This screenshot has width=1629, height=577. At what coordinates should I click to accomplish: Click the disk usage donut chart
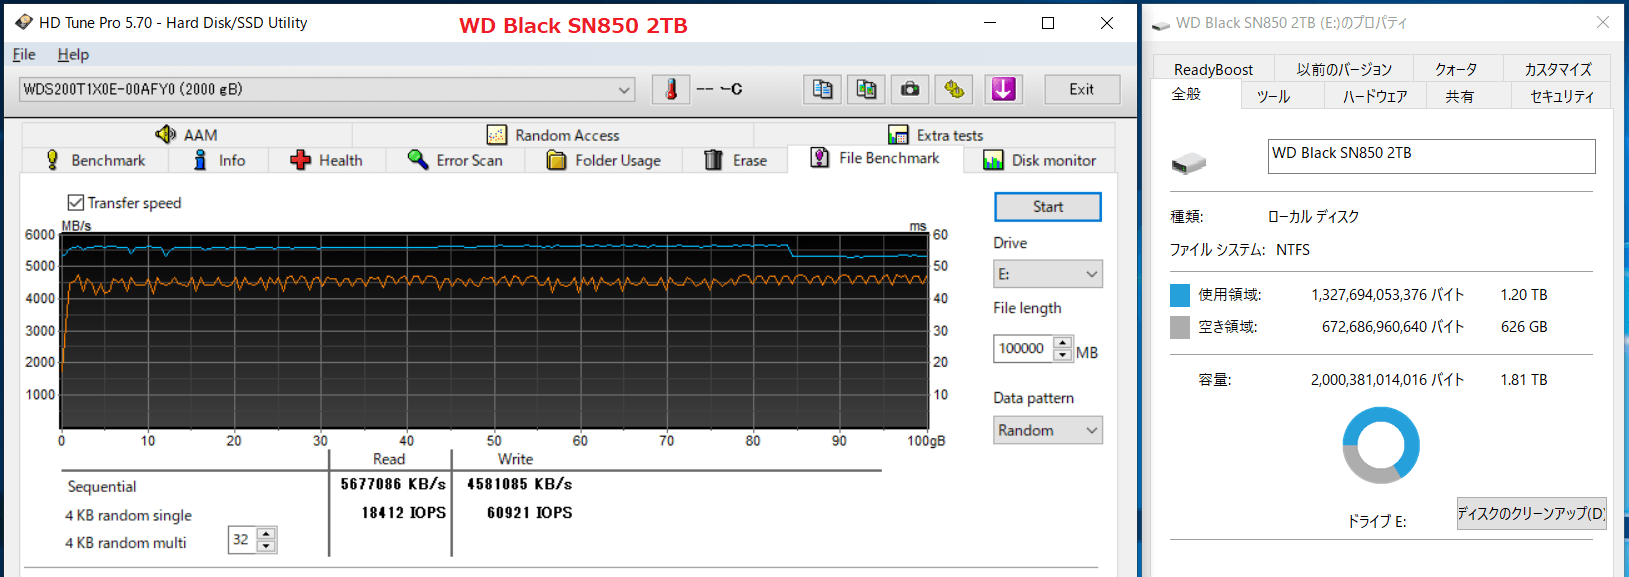[1381, 445]
